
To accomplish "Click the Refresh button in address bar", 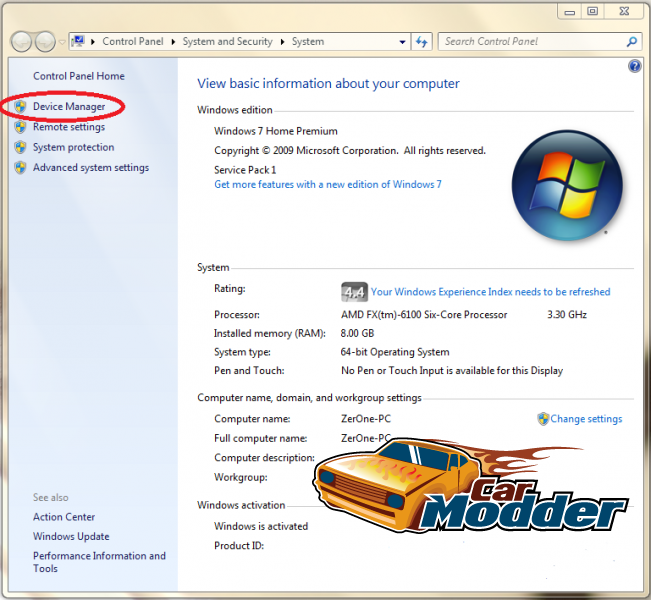I will click(421, 42).
